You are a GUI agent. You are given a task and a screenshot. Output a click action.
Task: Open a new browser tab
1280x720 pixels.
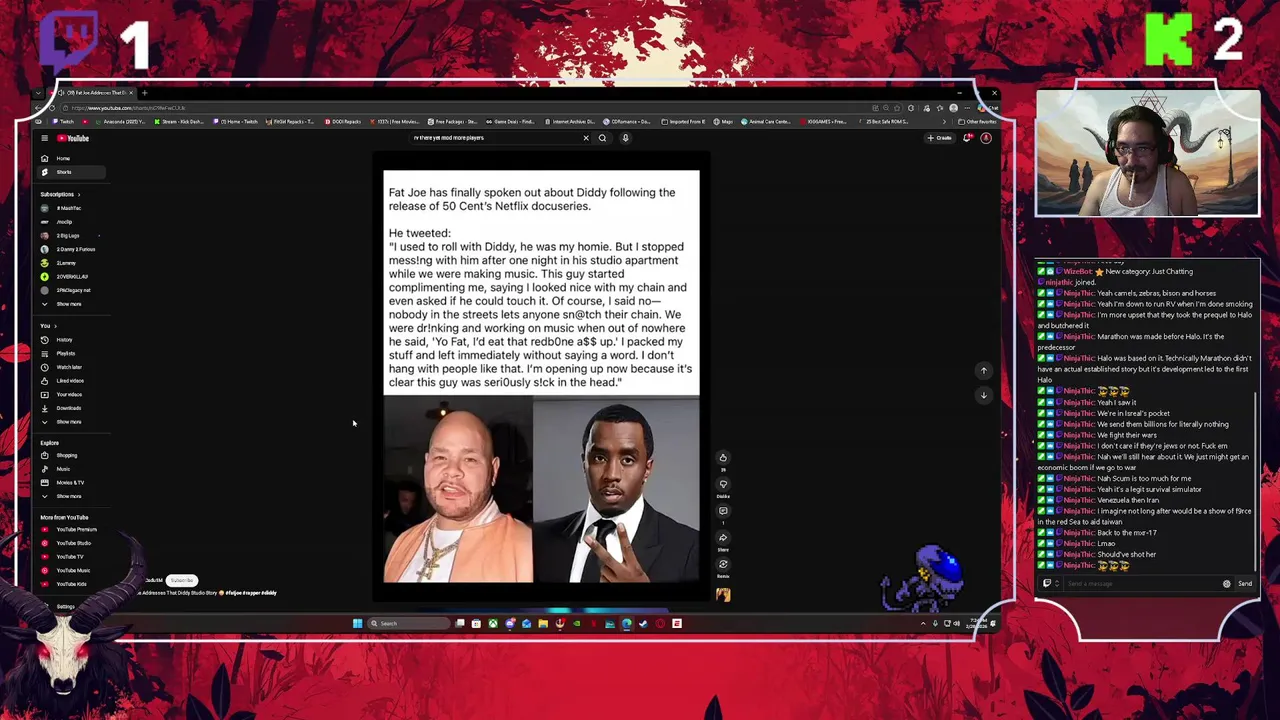(x=144, y=93)
